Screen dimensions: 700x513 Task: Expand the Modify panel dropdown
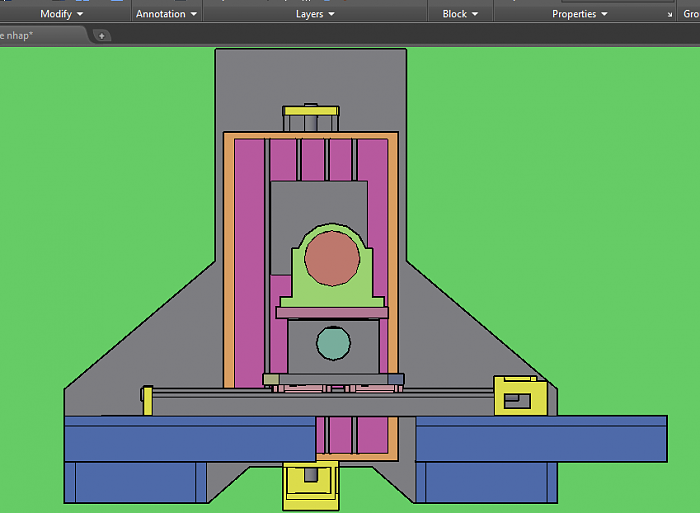[x=61, y=14]
